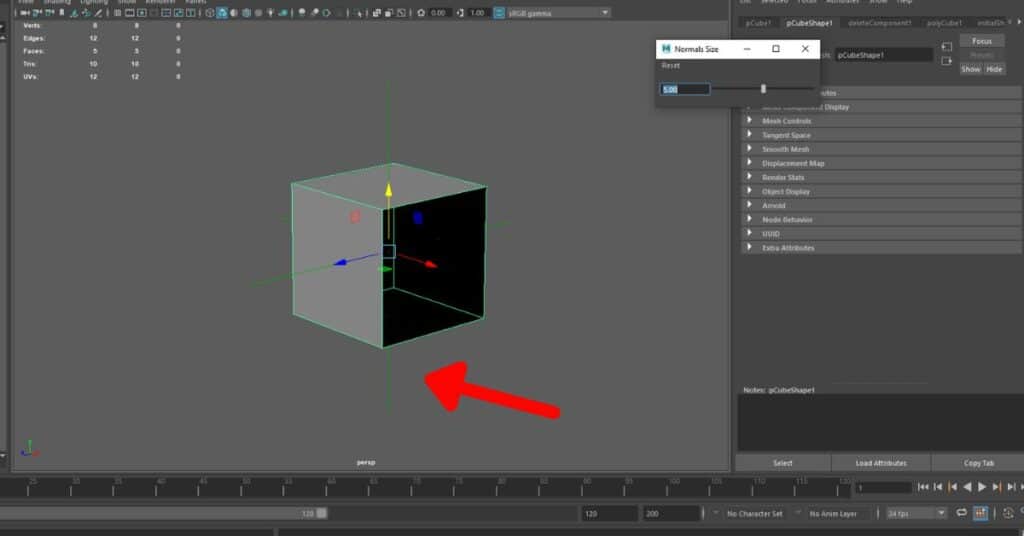Open the sRGB gamma dropdown

551,13
